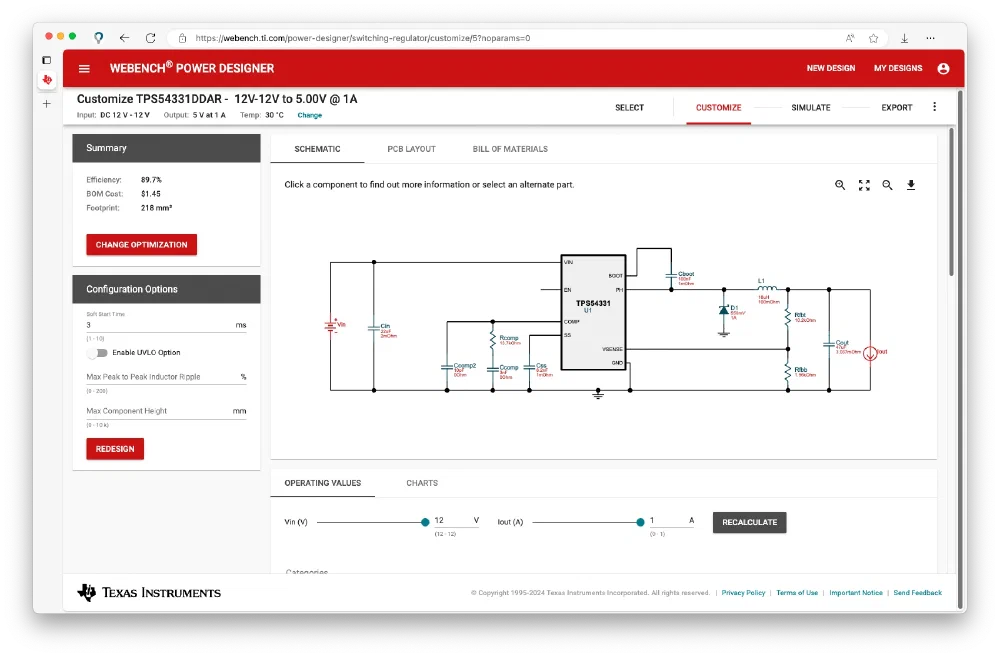Open the three-dot more options menu beside Export

[x=935, y=107]
